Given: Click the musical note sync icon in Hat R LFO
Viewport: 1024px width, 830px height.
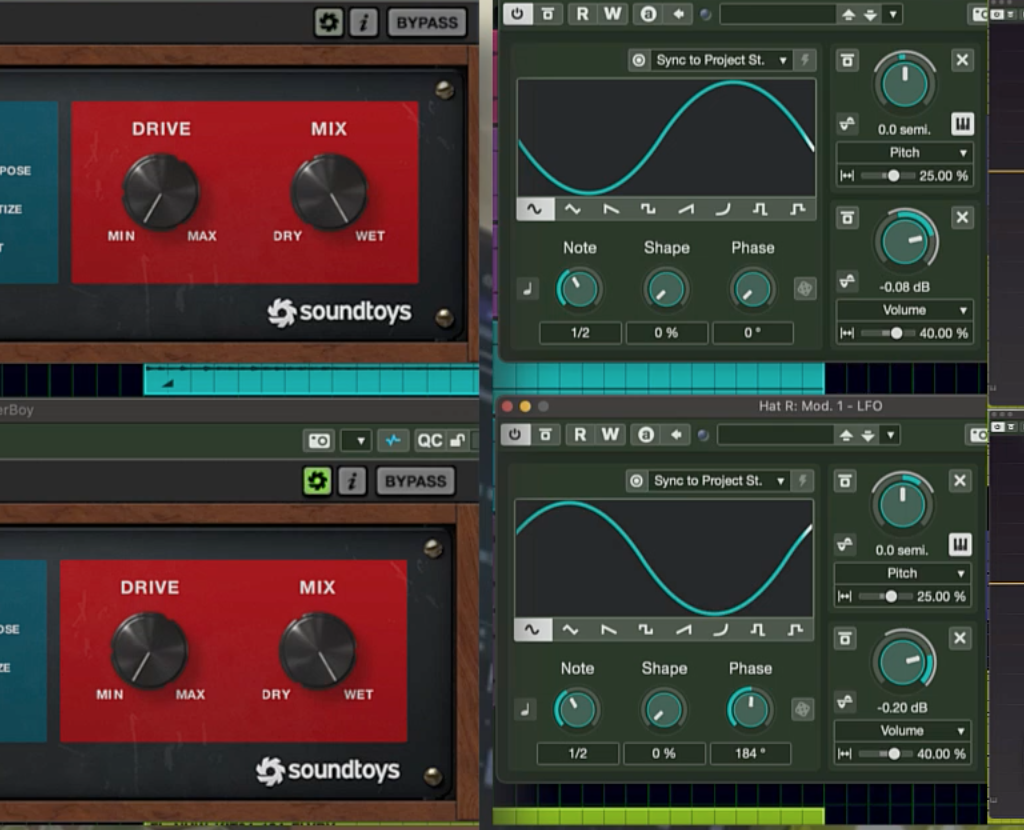Looking at the screenshot, I should click(x=526, y=709).
